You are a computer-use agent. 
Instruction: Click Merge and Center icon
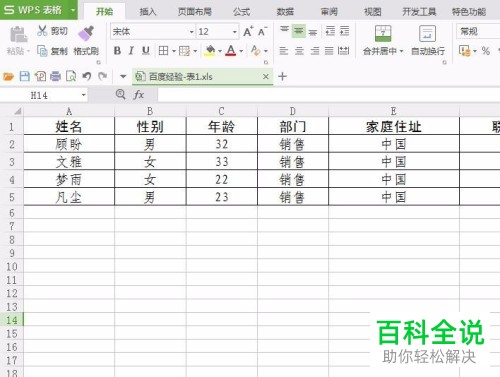click(x=383, y=33)
